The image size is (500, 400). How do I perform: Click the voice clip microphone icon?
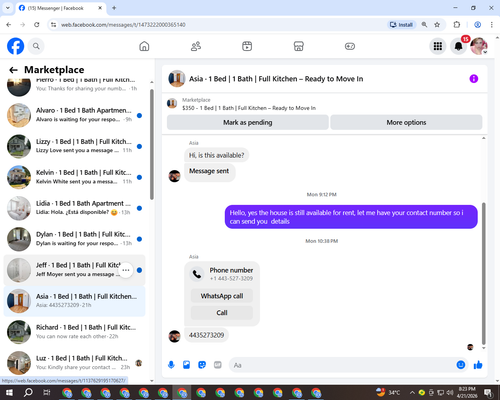[171, 365]
